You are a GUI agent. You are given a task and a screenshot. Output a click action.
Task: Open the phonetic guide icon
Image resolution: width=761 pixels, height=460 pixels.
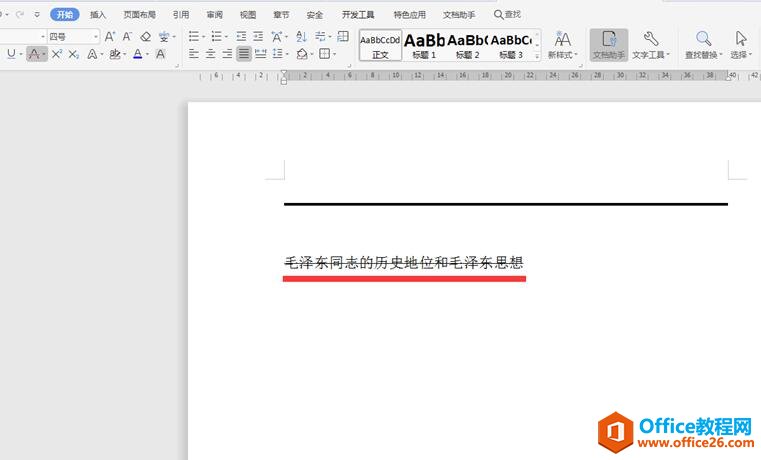point(164,36)
